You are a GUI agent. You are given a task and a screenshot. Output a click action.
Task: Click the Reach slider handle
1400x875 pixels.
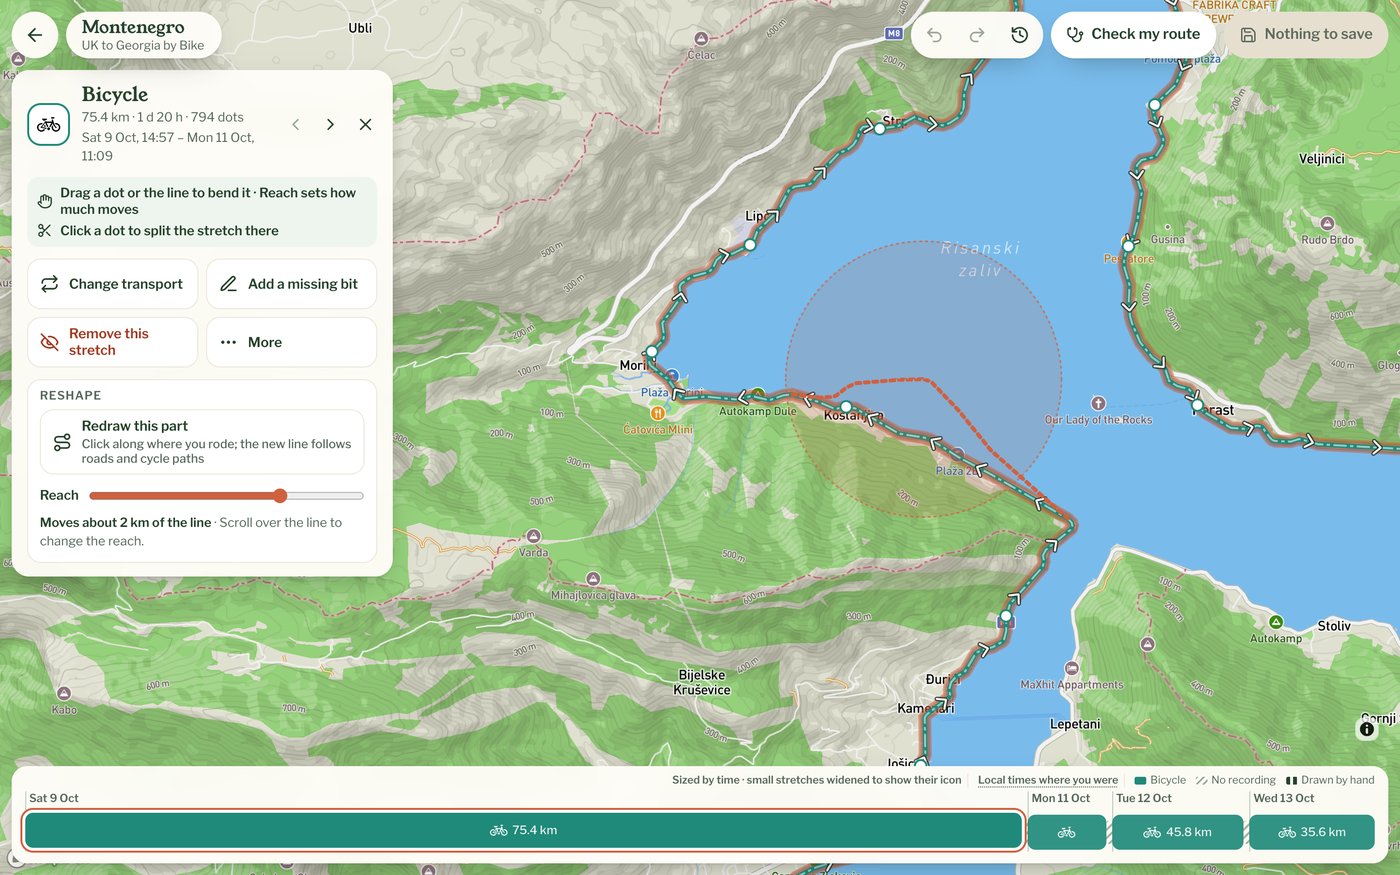click(x=280, y=496)
